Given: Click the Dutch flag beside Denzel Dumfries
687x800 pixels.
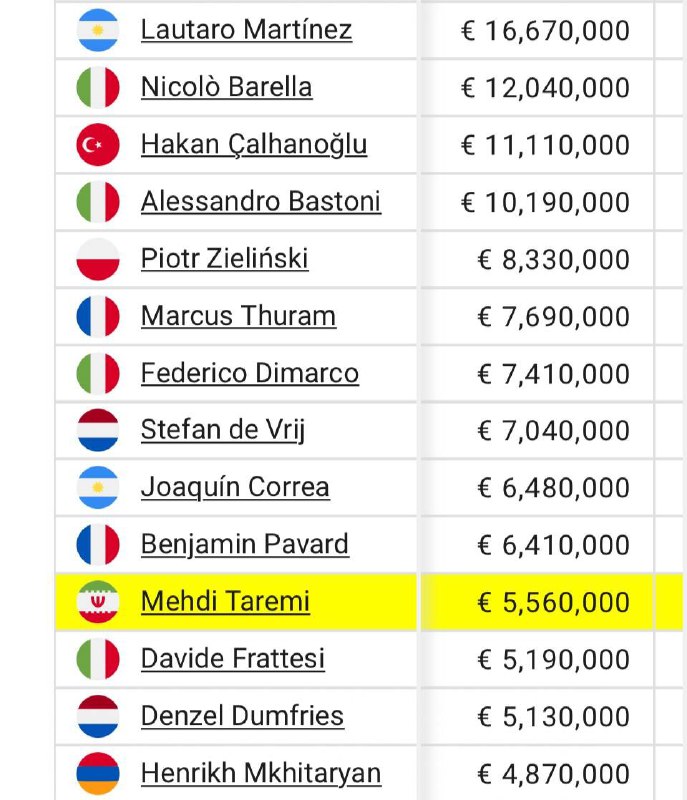Looking at the screenshot, I should coord(98,716).
